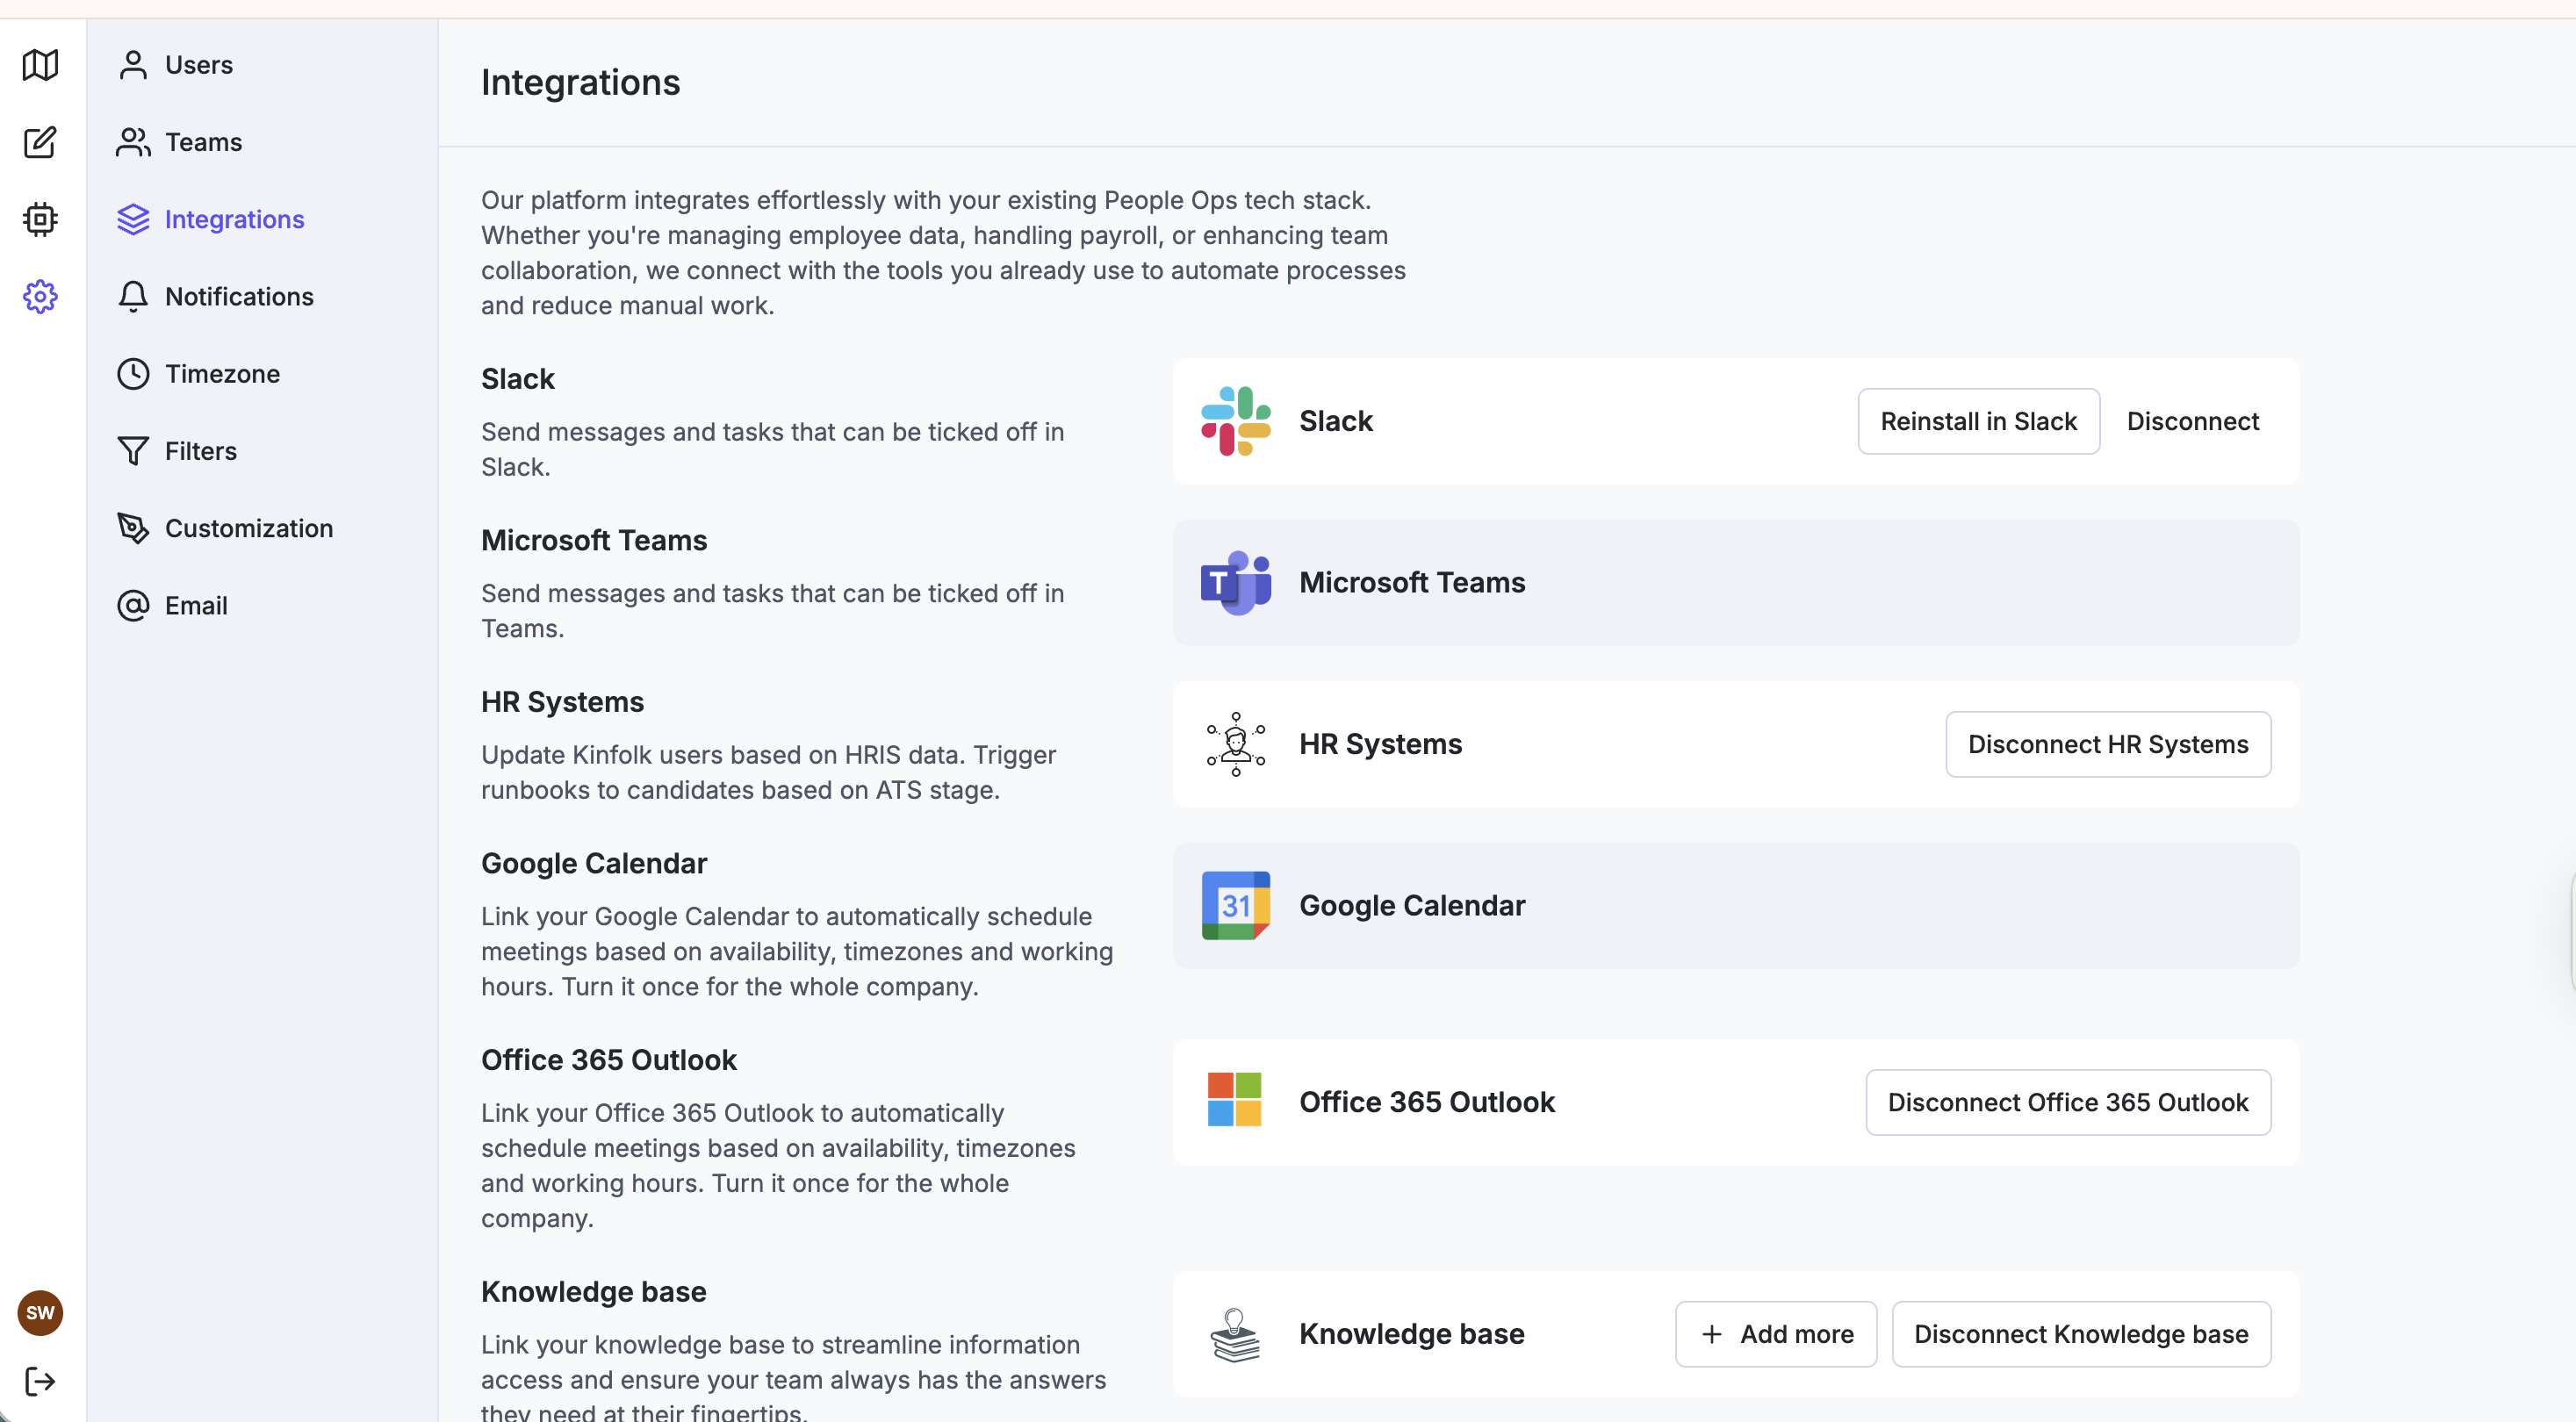
Task: Click the at-sign icon beside Email
Action: [133, 606]
